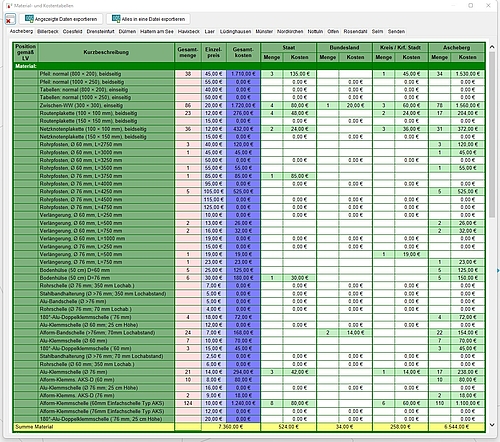Switch to the Billerbeck tab
This screenshot has height=442, width=500.
(x=48, y=31)
